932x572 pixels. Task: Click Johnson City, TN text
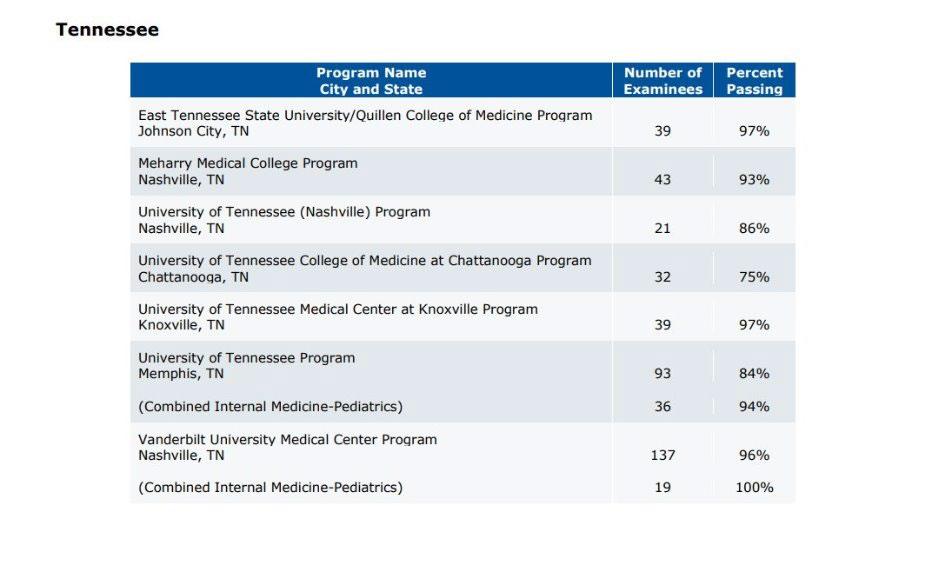pos(193,131)
